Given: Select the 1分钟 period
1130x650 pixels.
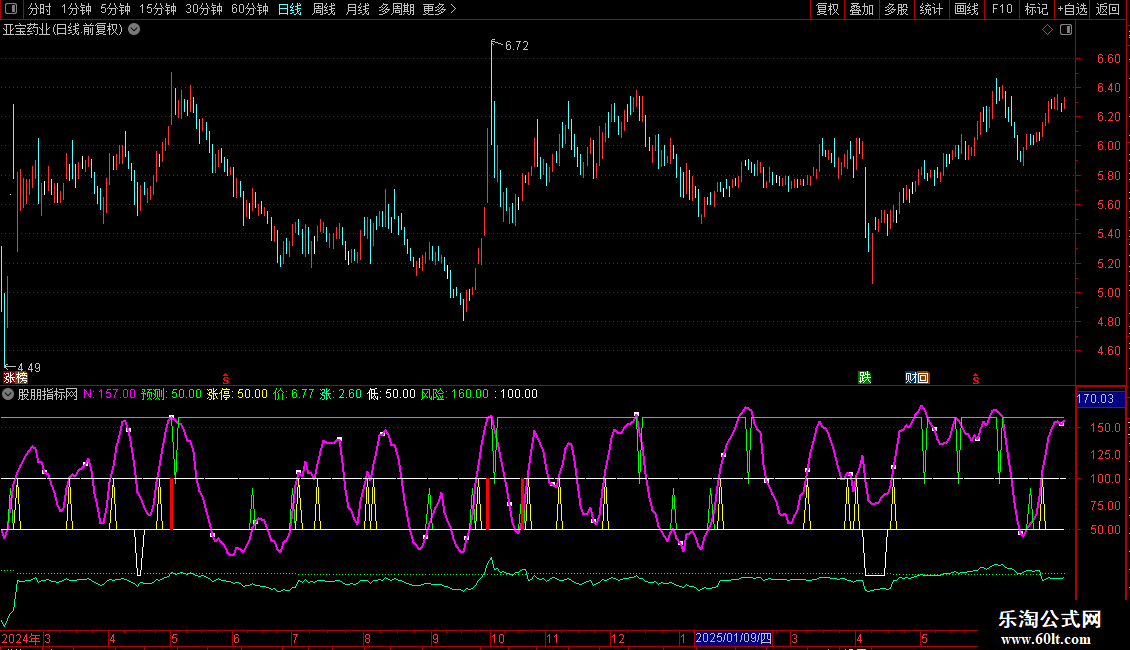Looking at the screenshot, I should coord(76,9).
